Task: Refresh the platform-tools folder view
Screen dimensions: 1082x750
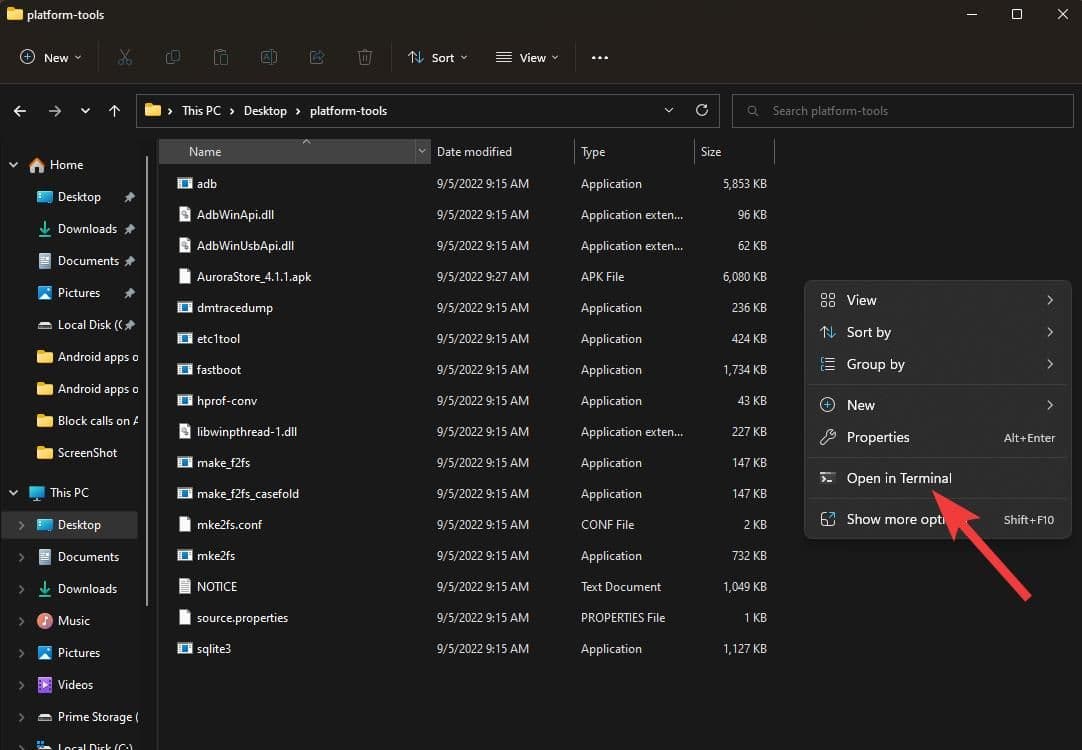Action: point(702,111)
